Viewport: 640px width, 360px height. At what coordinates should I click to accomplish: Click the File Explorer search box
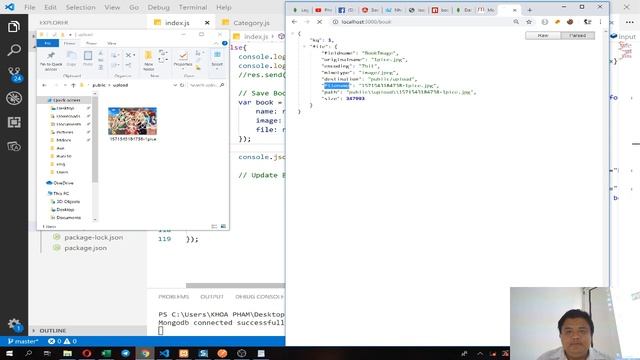(x=207, y=85)
